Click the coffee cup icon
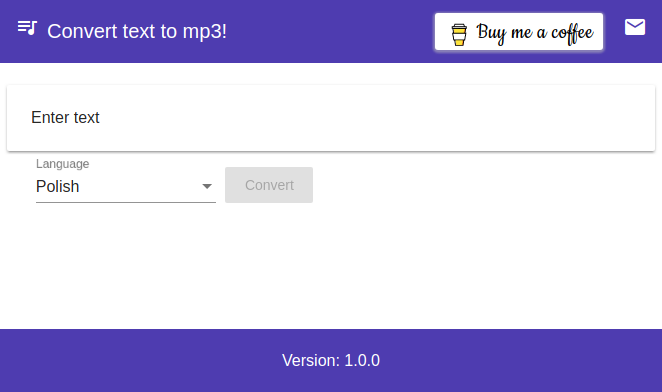 [x=459, y=34]
